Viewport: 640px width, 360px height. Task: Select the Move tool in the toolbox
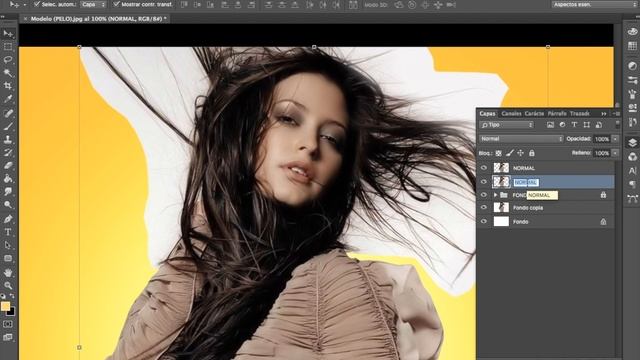pos(8,34)
